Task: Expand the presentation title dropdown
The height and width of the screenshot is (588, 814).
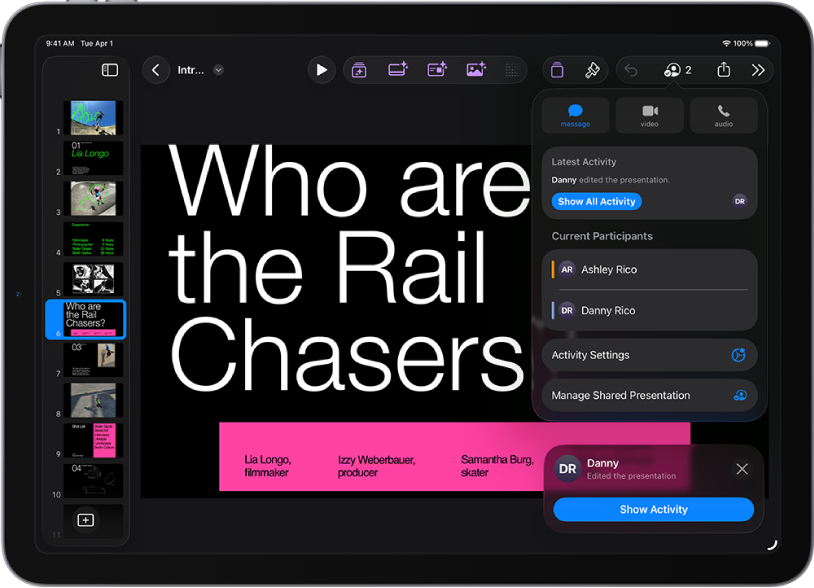Action: tap(218, 70)
